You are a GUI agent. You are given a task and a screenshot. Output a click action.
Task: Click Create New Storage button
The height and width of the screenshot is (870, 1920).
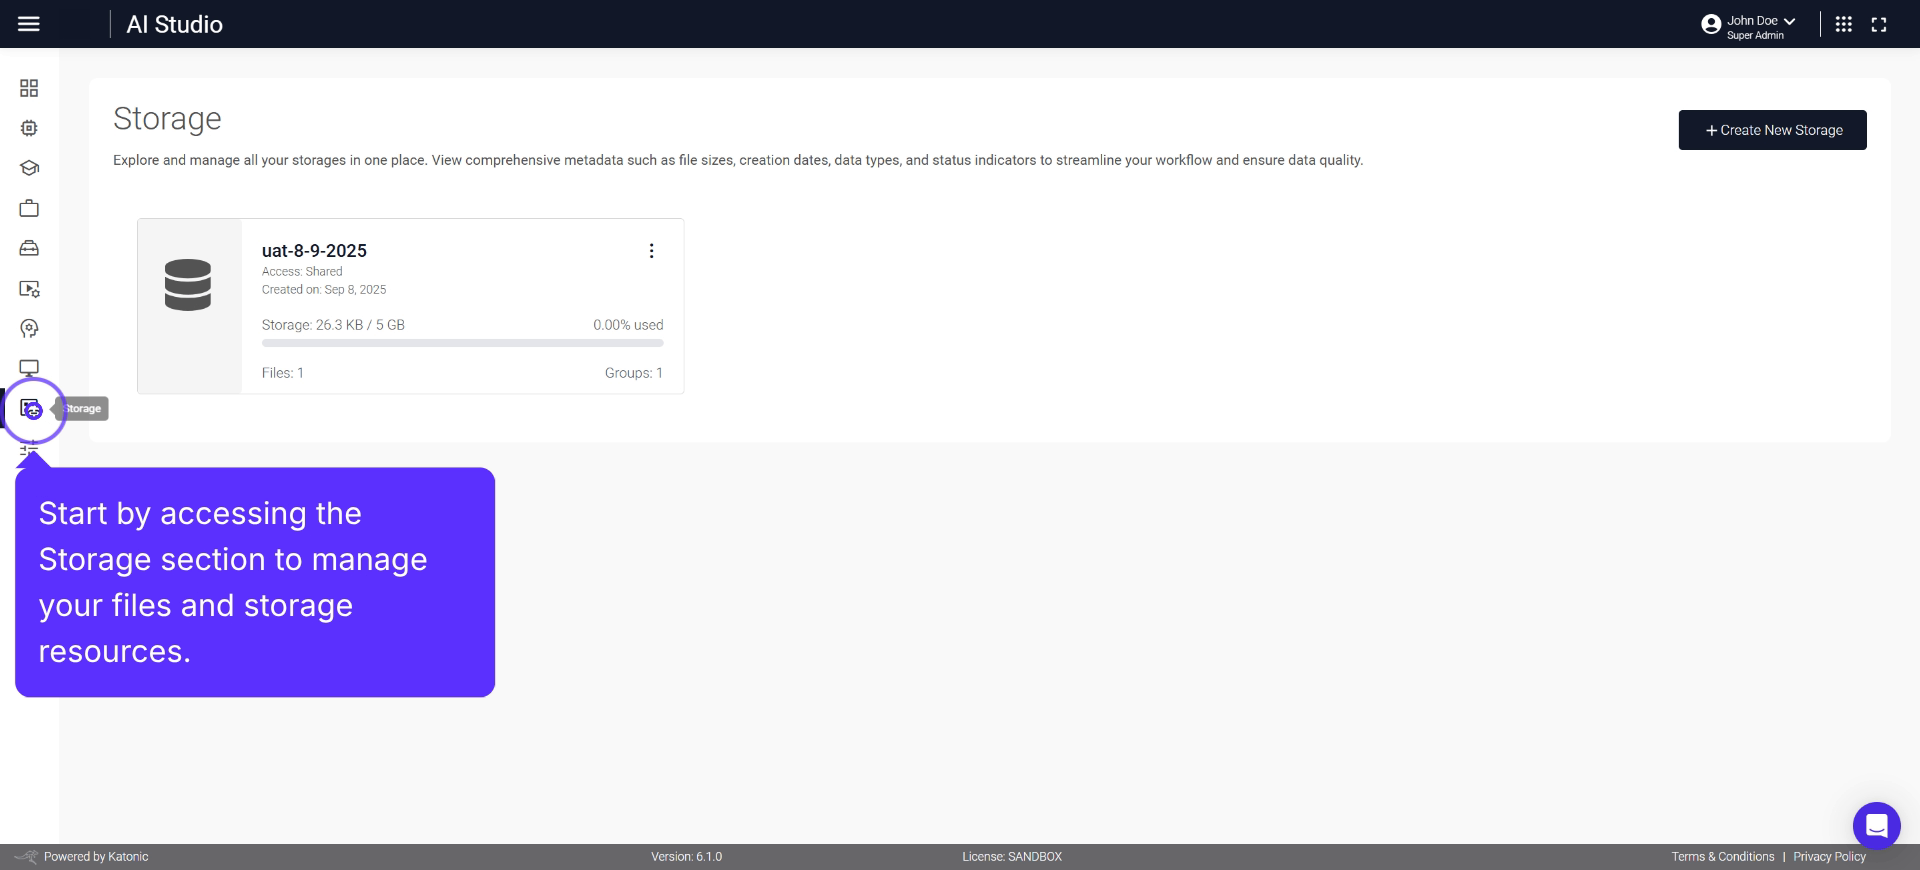pyautogui.click(x=1772, y=130)
